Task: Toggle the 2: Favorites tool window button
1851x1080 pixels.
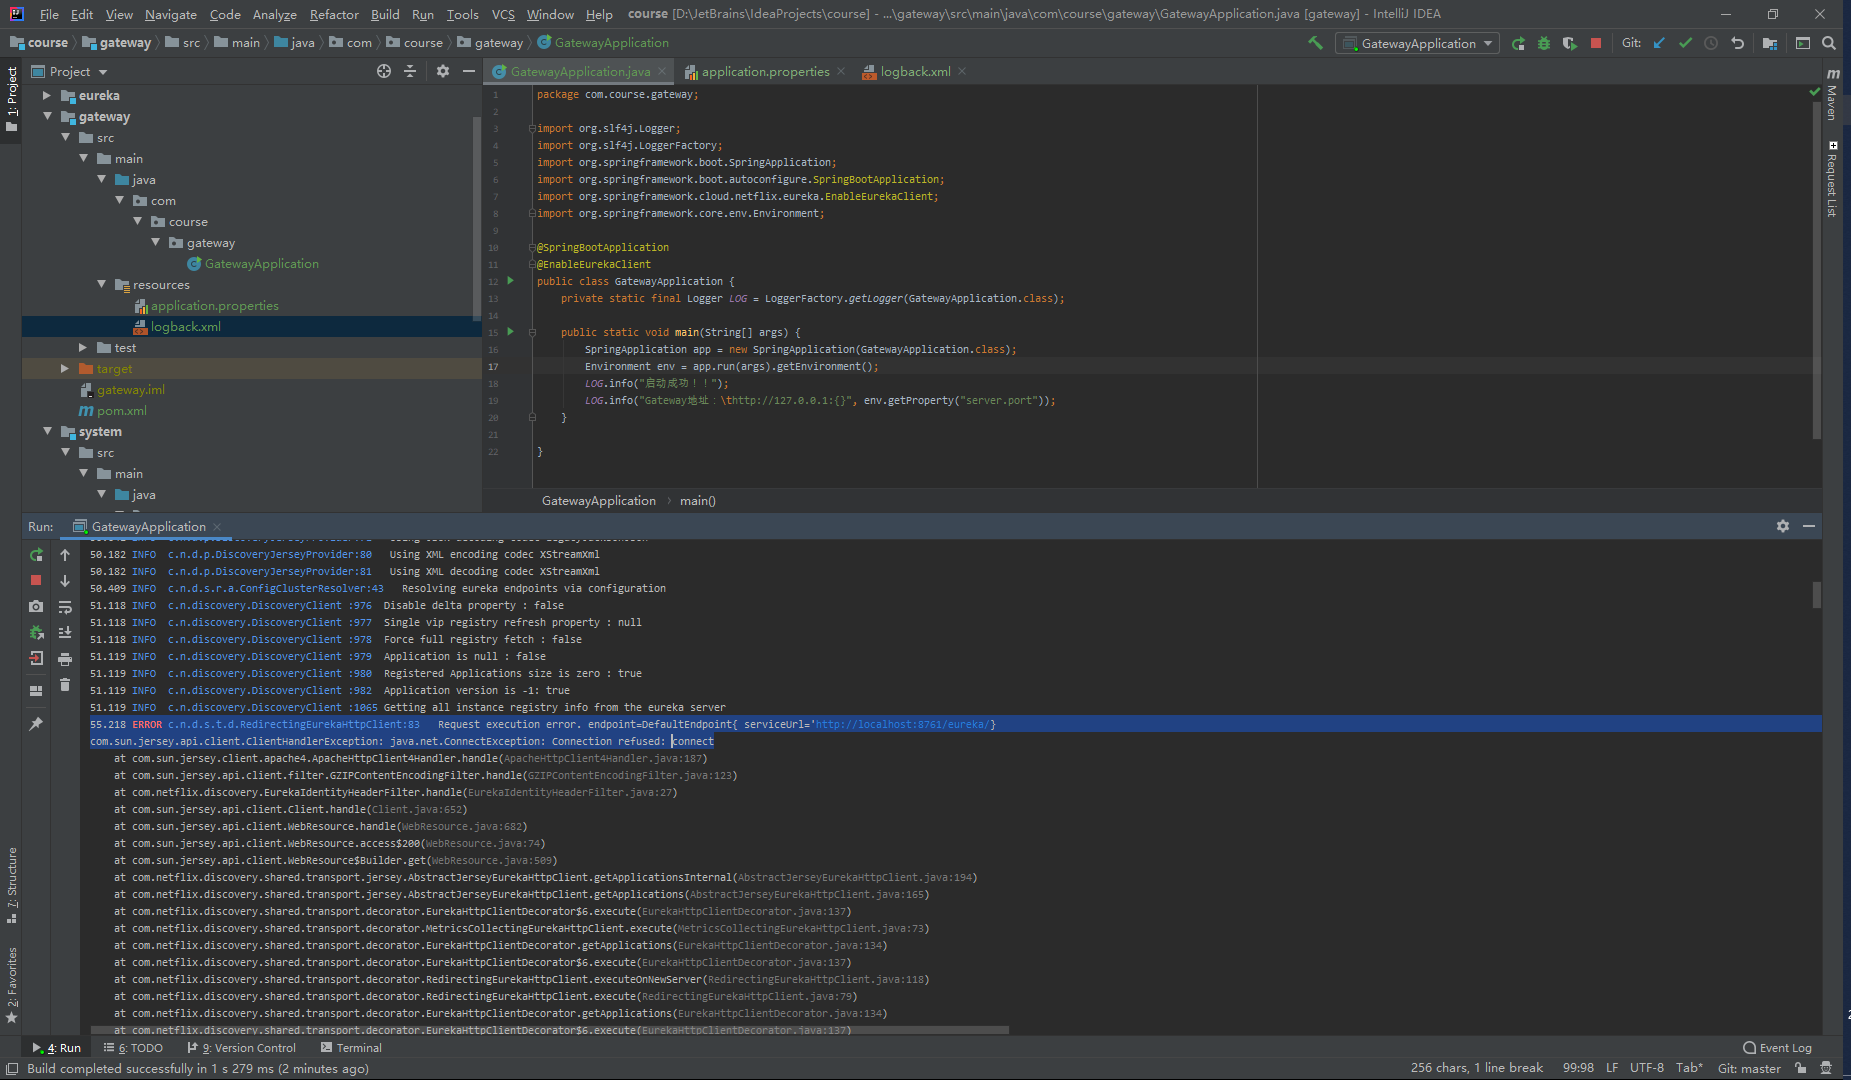Action: click(x=11, y=985)
